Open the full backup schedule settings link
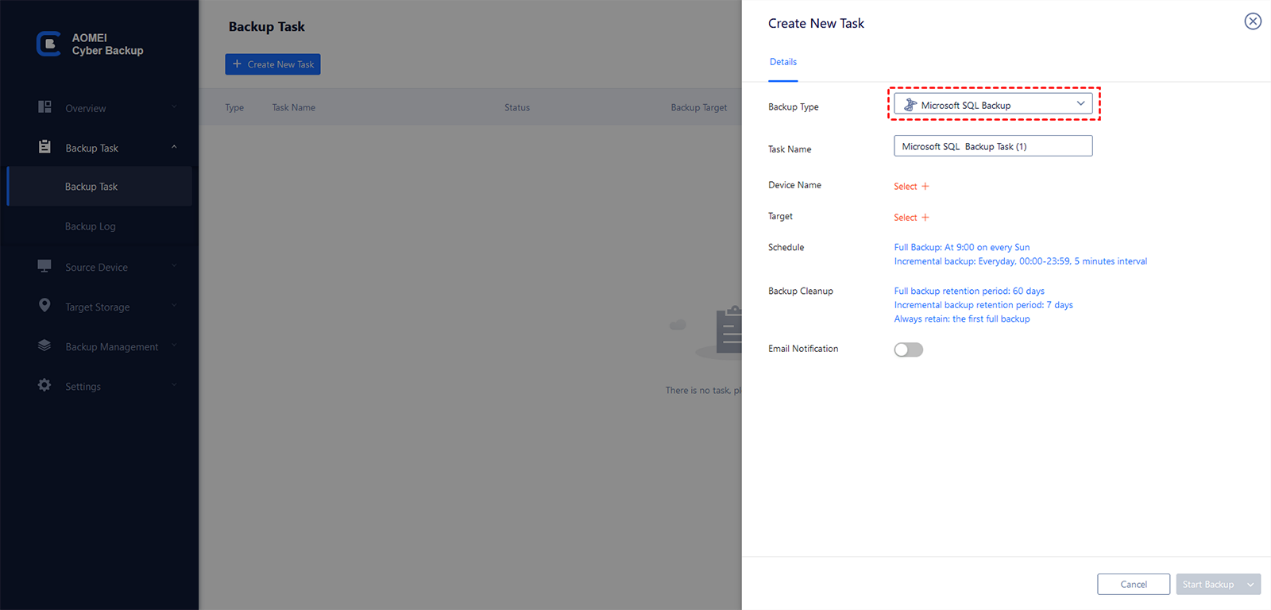The width and height of the screenshot is (1271, 610). (961, 247)
